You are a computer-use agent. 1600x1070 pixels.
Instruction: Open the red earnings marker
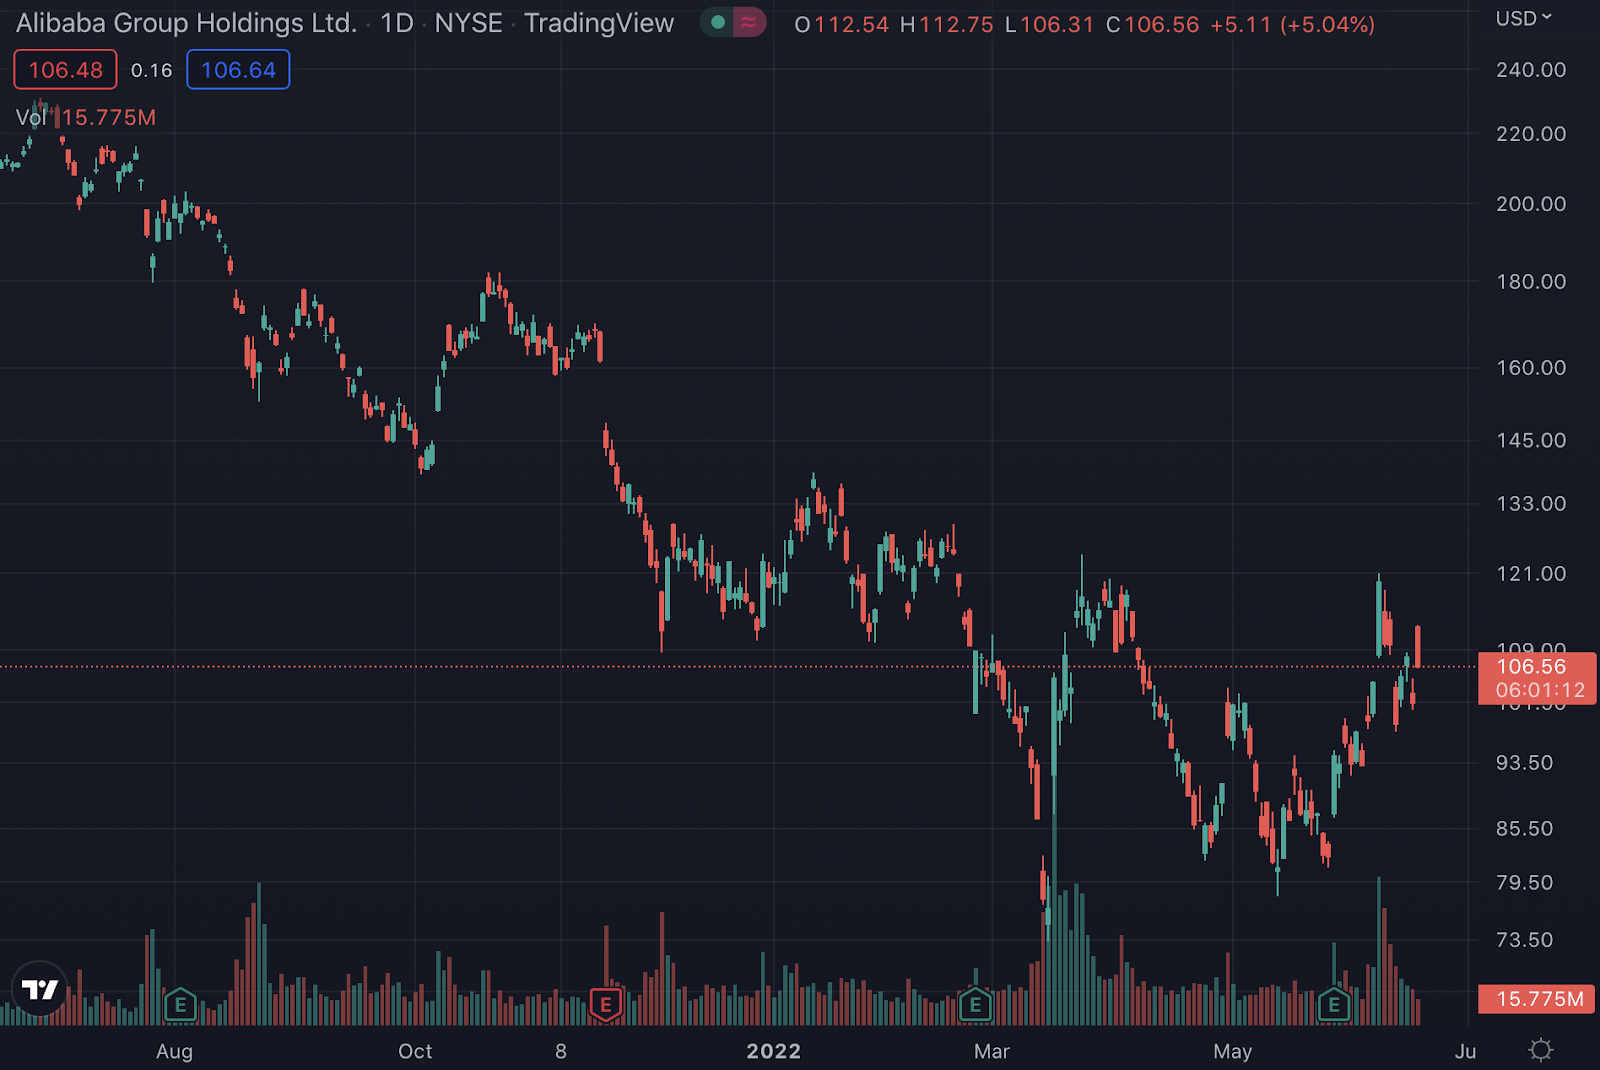(x=605, y=1004)
